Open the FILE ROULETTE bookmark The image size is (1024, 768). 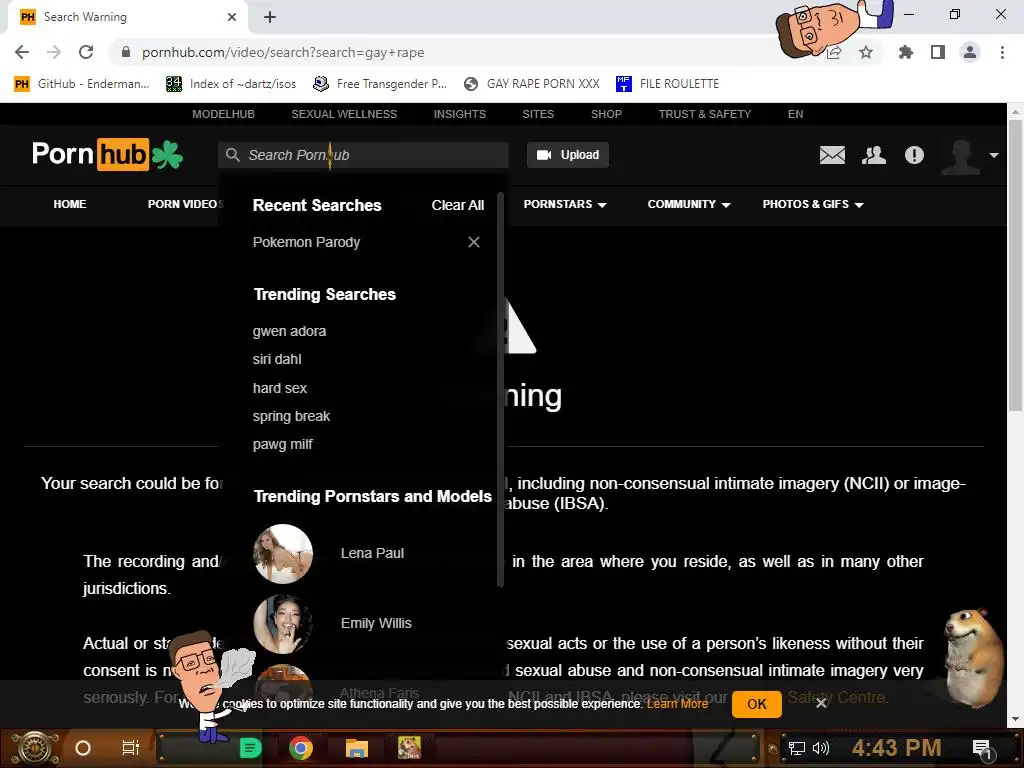667,84
